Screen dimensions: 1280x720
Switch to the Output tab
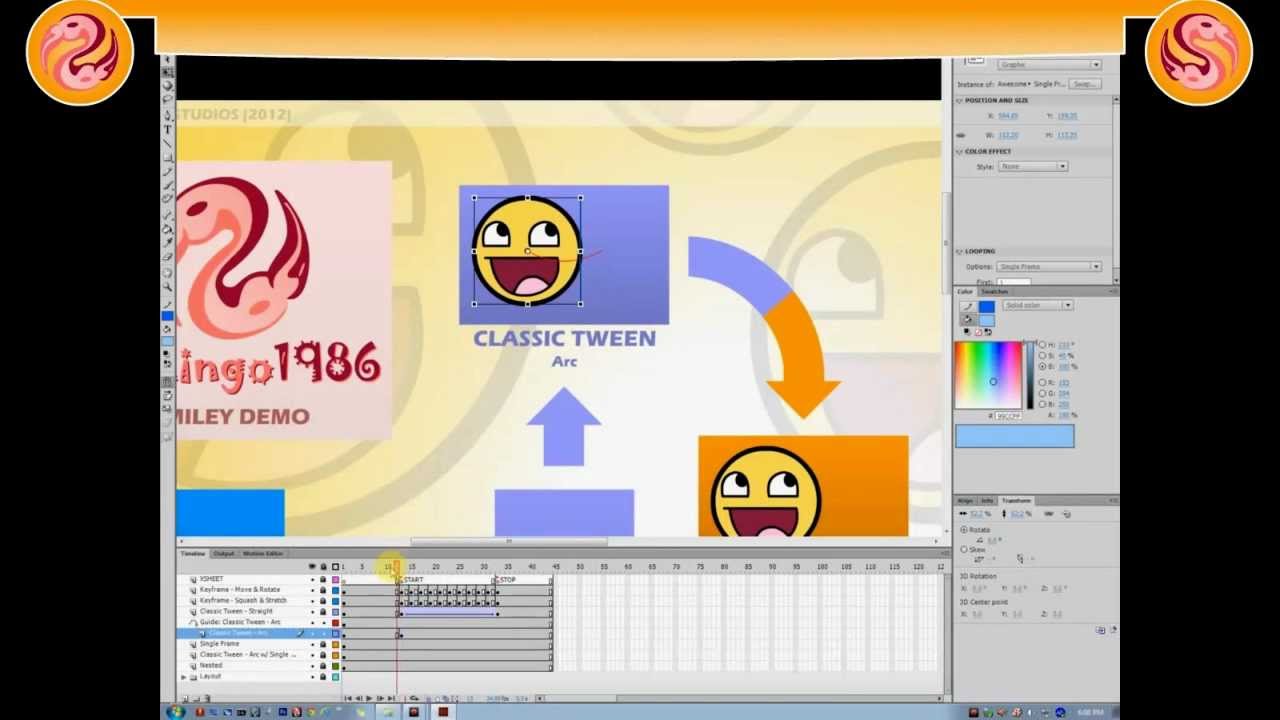point(224,553)
